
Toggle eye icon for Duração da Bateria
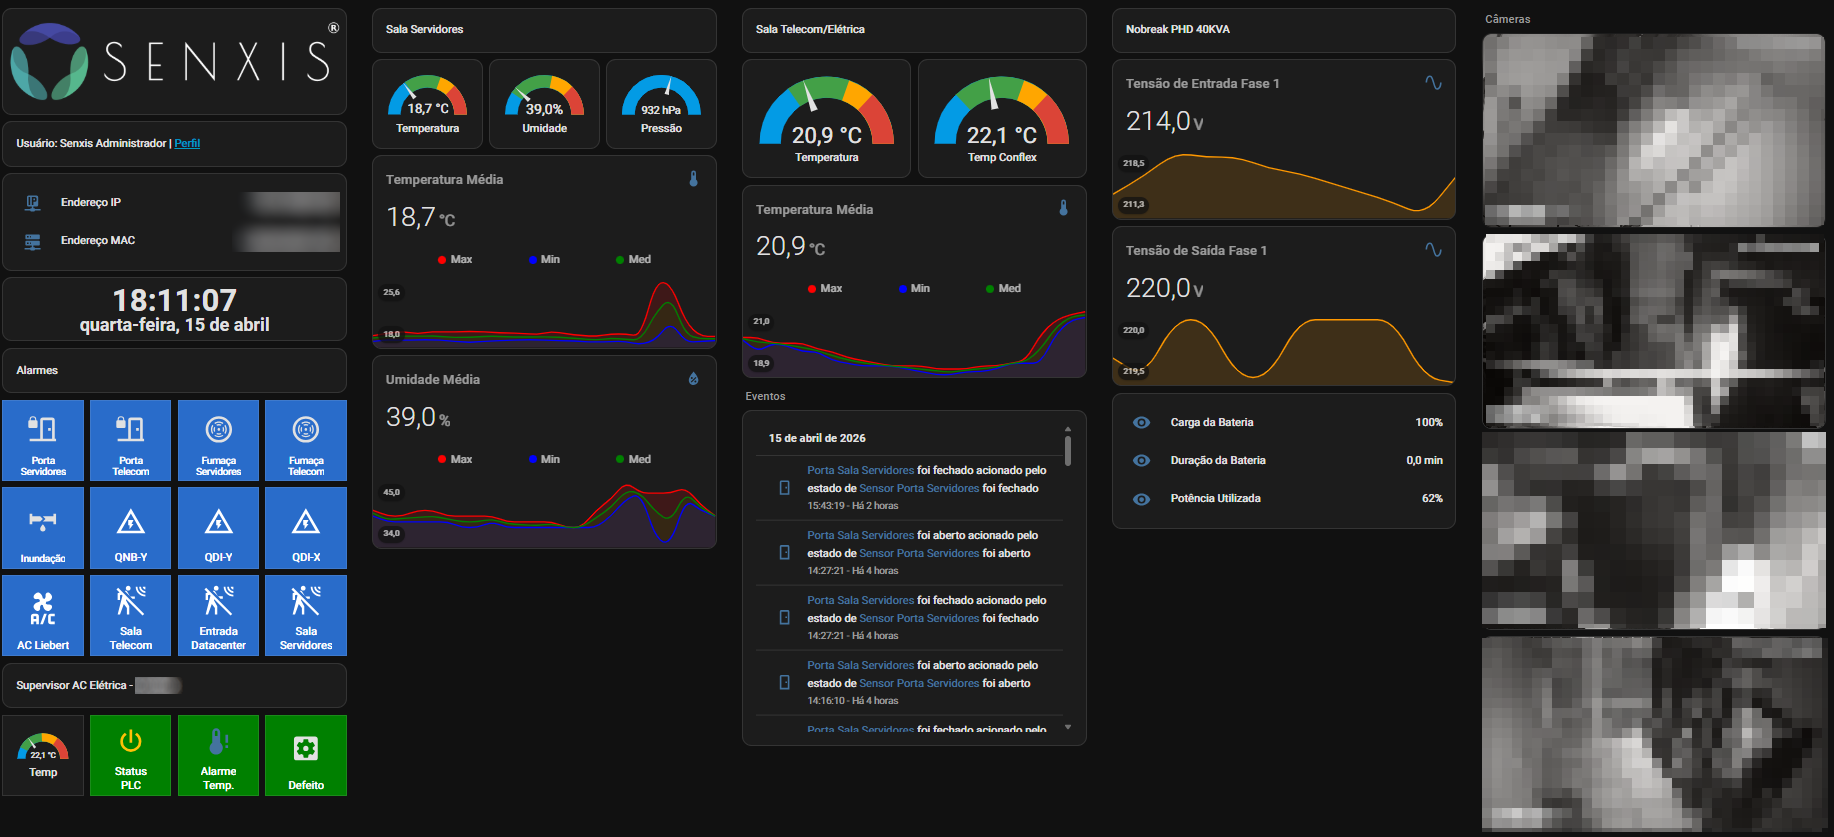[1141, 460]
